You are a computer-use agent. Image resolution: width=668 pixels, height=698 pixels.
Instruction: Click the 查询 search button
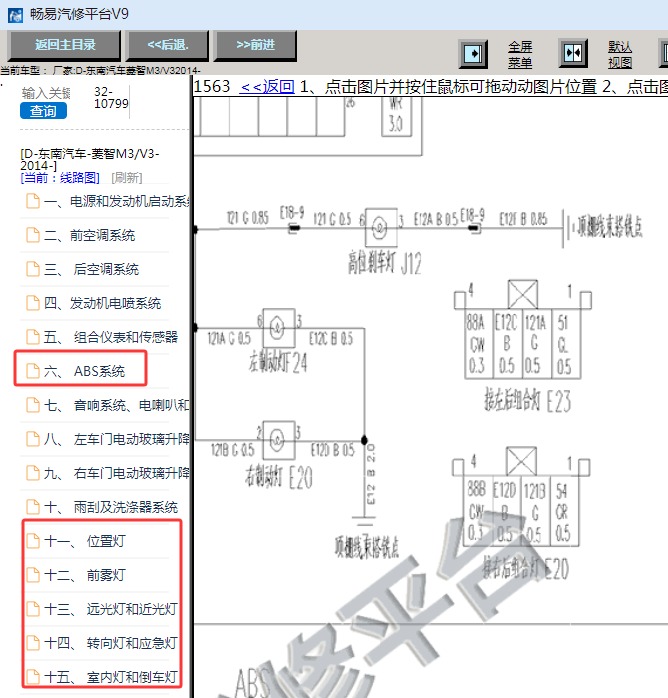[x=43, y=111]
